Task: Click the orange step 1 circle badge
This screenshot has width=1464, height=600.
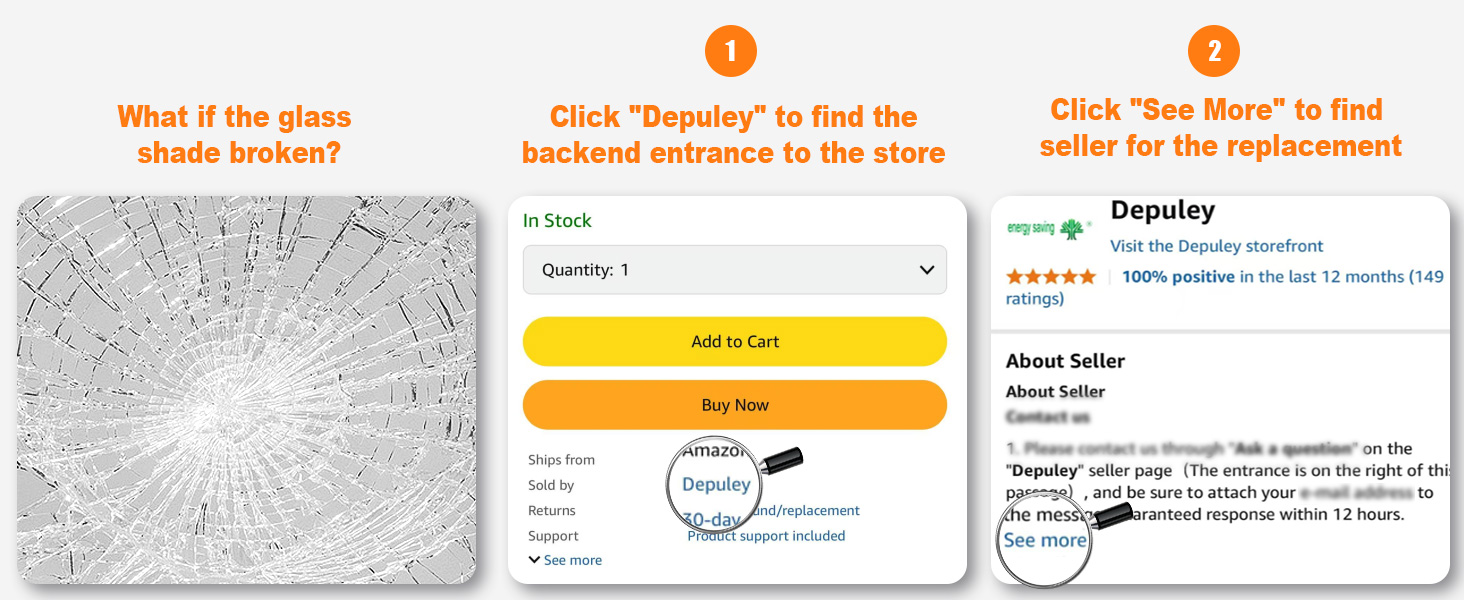Action: coord(731,51)
